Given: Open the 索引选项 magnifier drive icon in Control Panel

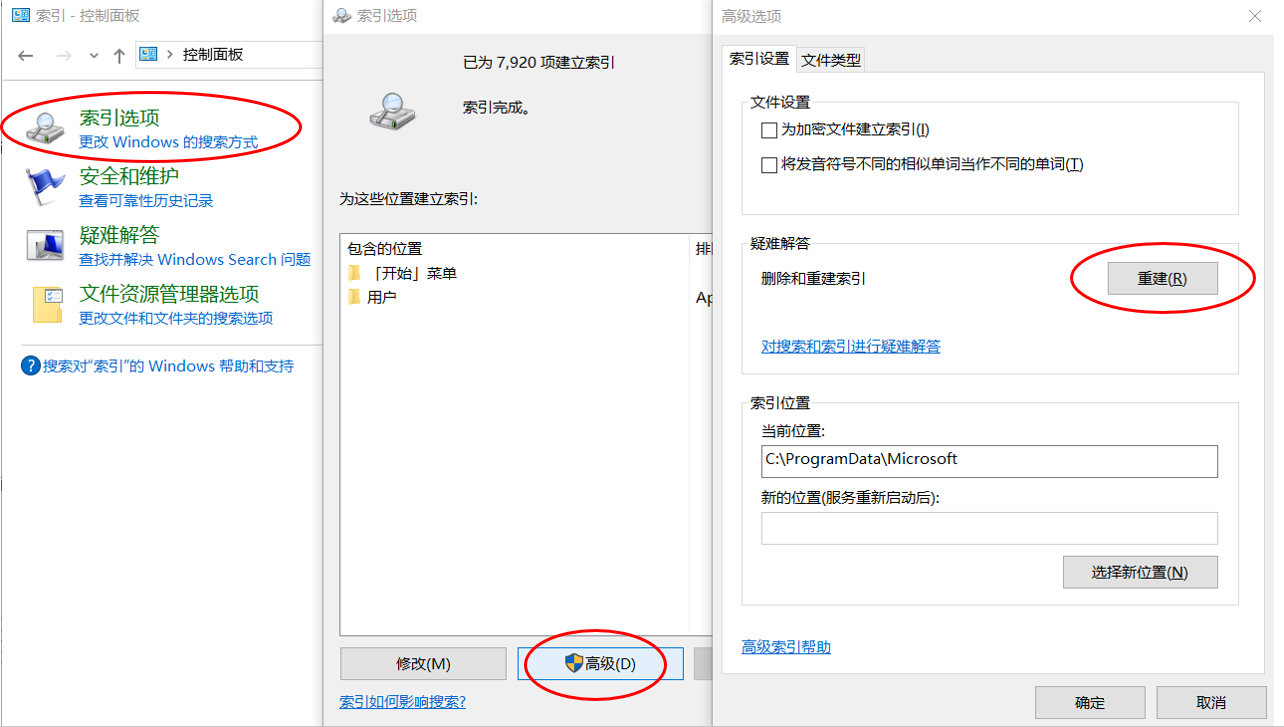Looking at the screenshot, I should pos(46,128).
